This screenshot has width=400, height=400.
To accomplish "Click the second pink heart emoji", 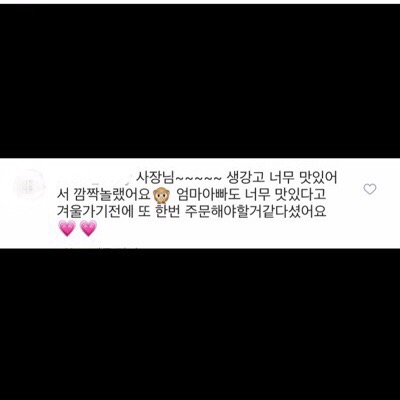I will pyautogui.click(x=88, y=228).
